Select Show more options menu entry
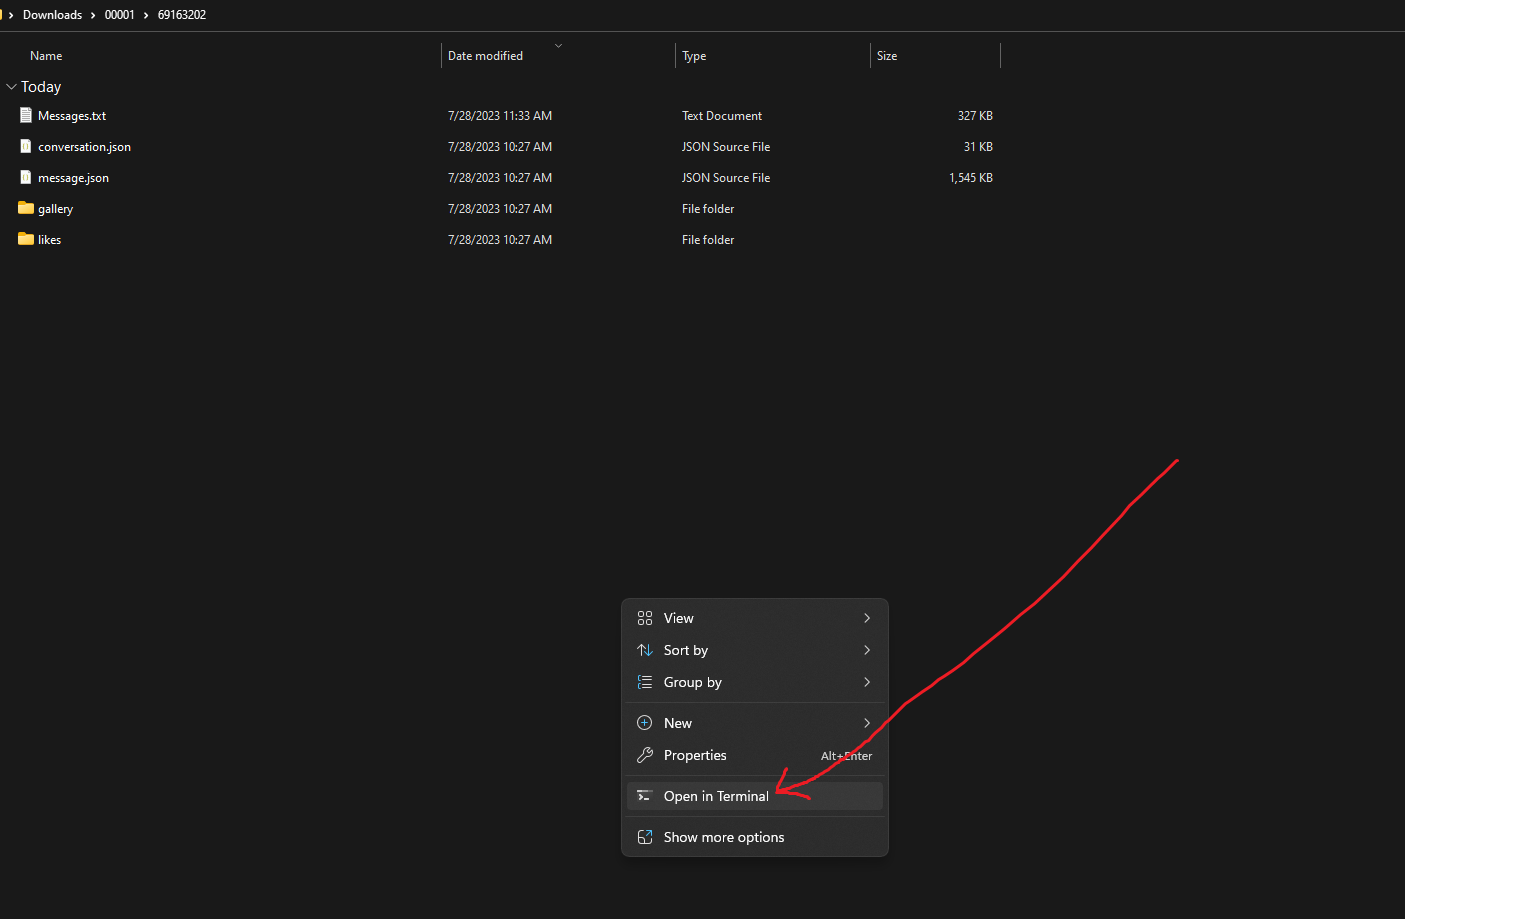 click(x=755, y=837)
